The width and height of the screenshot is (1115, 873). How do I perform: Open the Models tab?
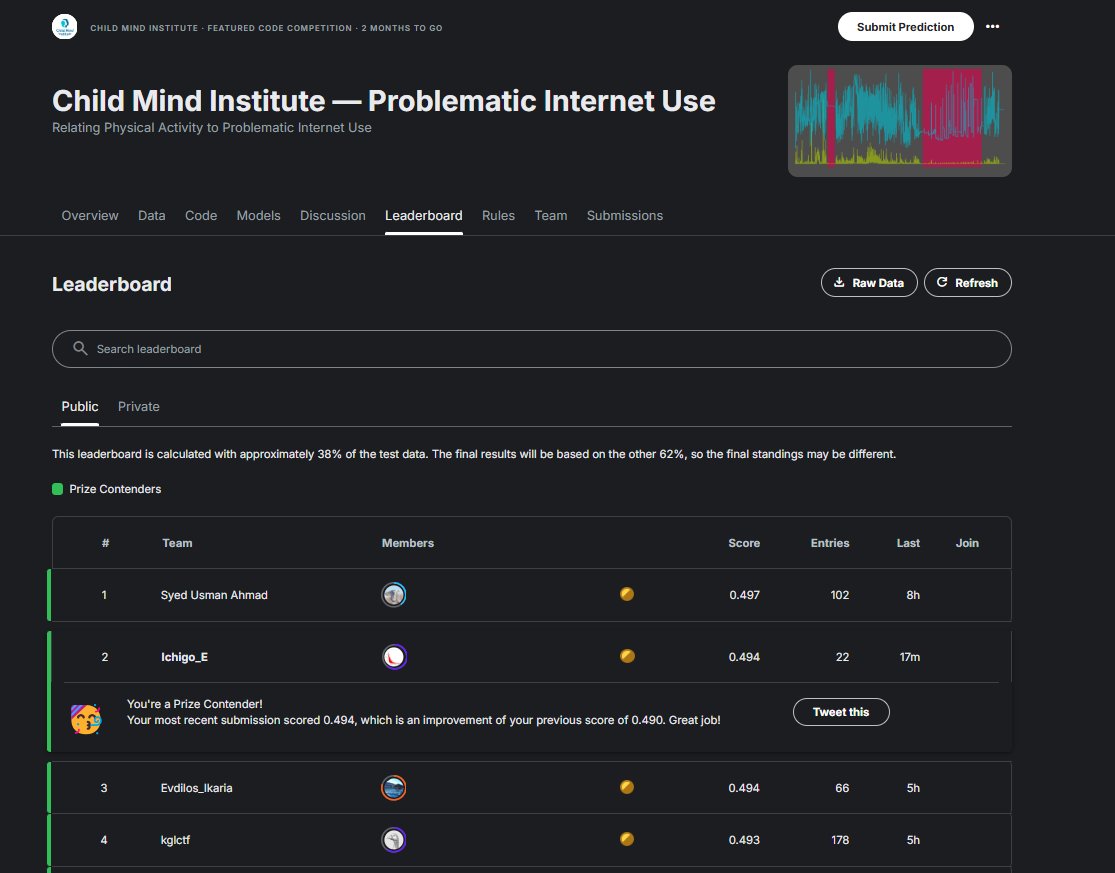(x=258, y=215)
